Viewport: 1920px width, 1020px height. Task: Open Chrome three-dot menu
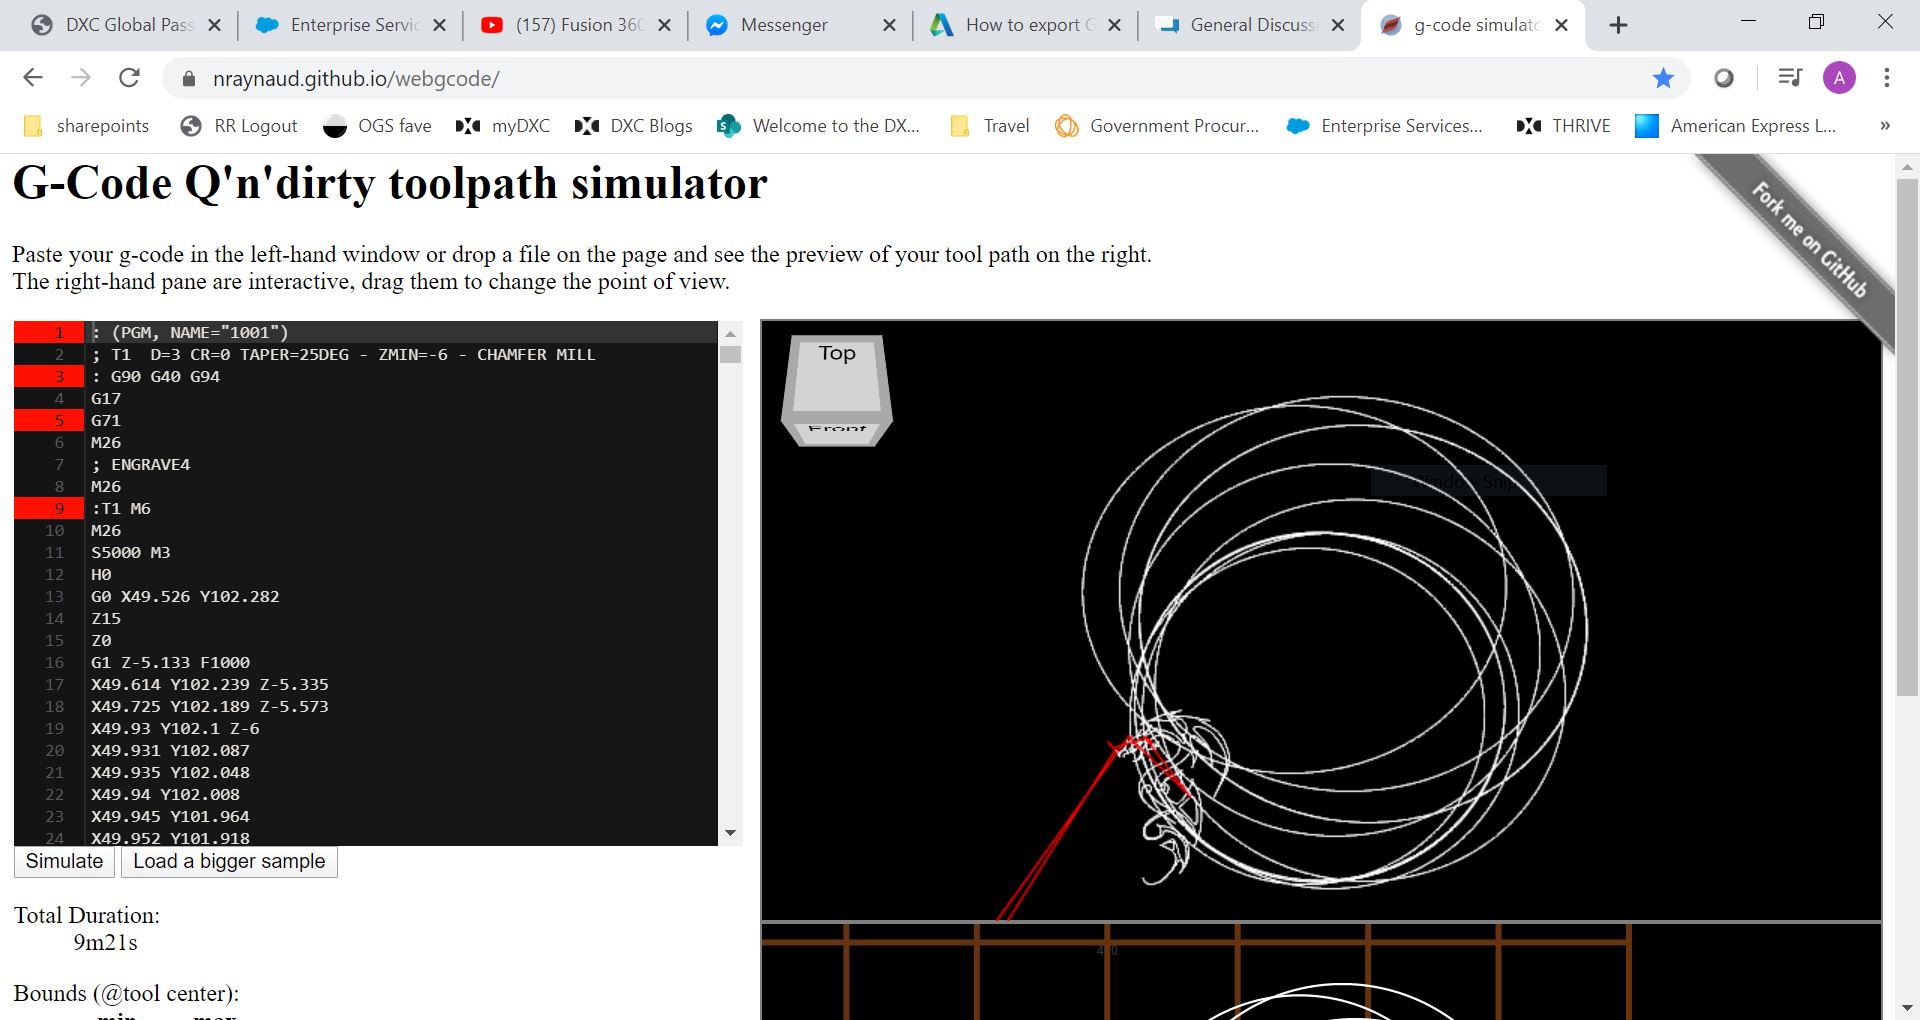[x=1886, y=78]
